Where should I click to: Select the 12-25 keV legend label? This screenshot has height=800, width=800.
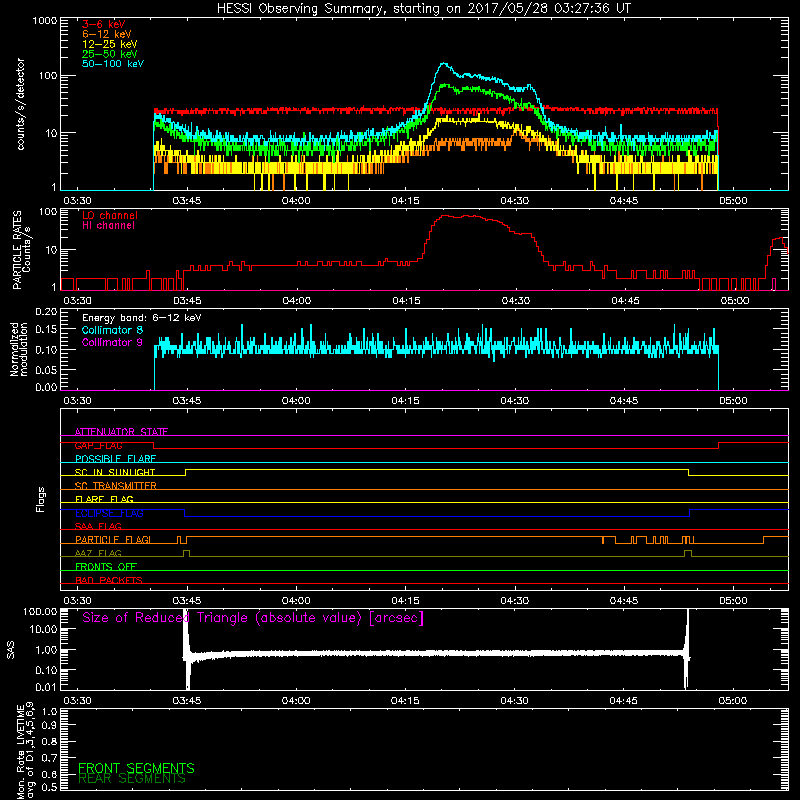coord(110,44)
